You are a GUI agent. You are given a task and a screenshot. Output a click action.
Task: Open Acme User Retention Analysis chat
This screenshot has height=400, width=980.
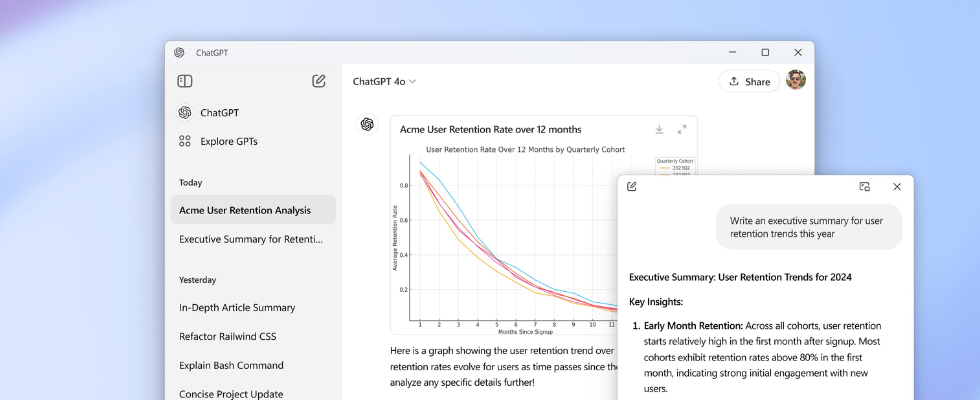click(245, 210)
